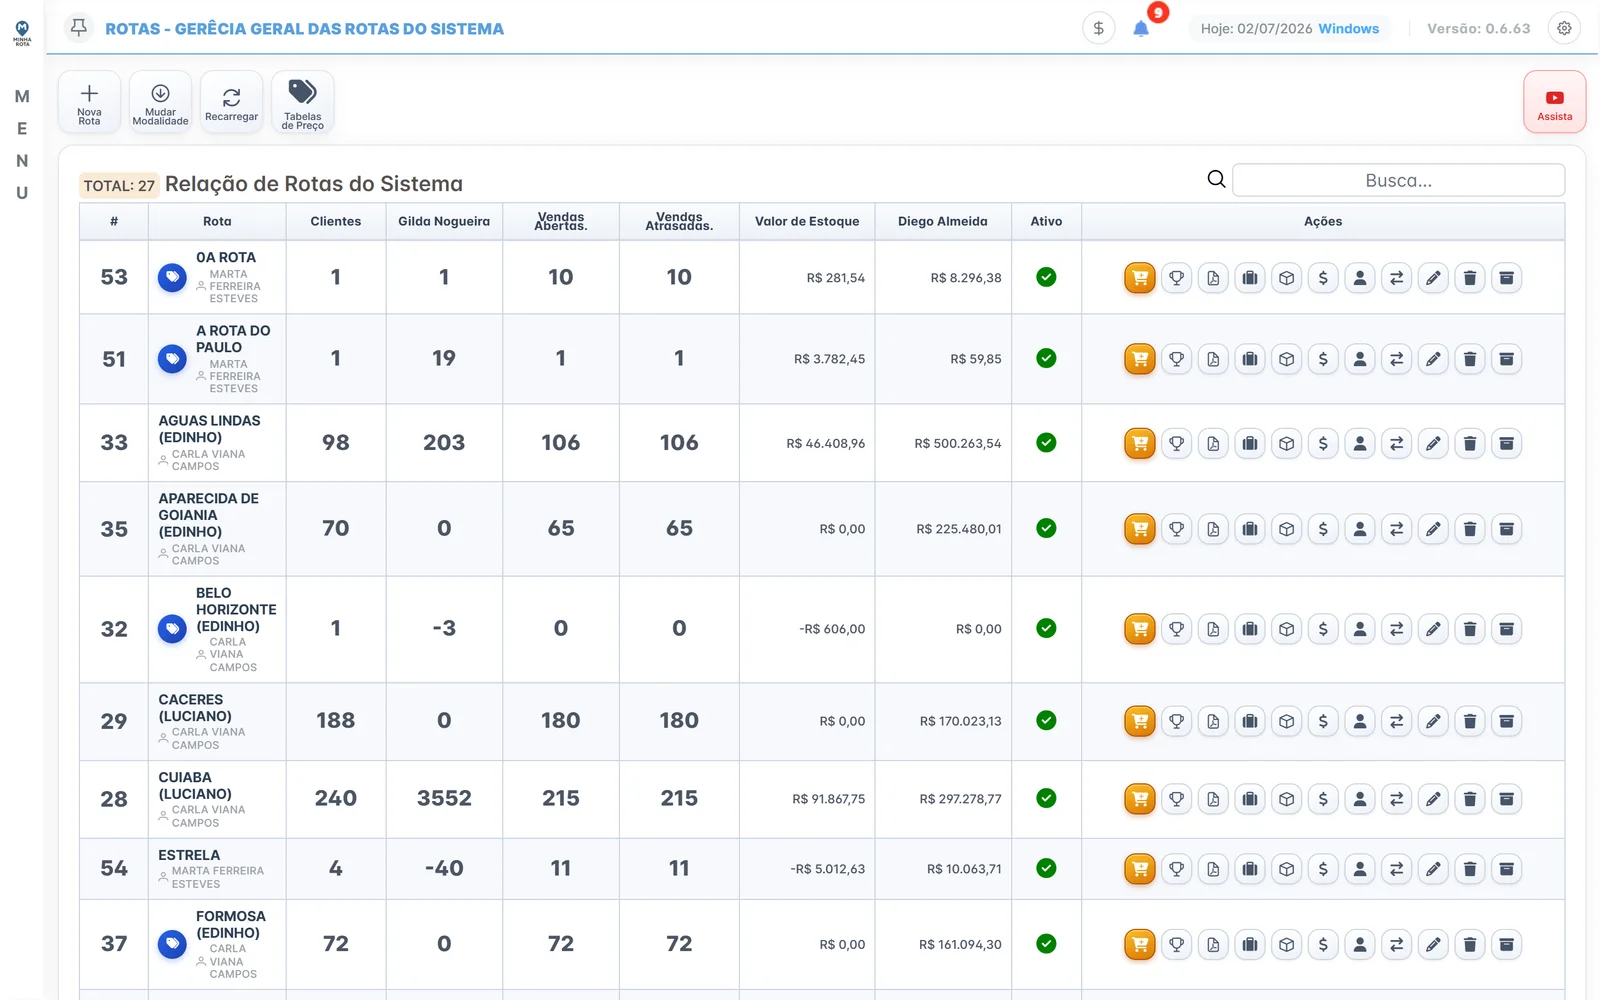Open the MENU side panel
The image size is (1600, 1000).
click(x=22, y=144)
